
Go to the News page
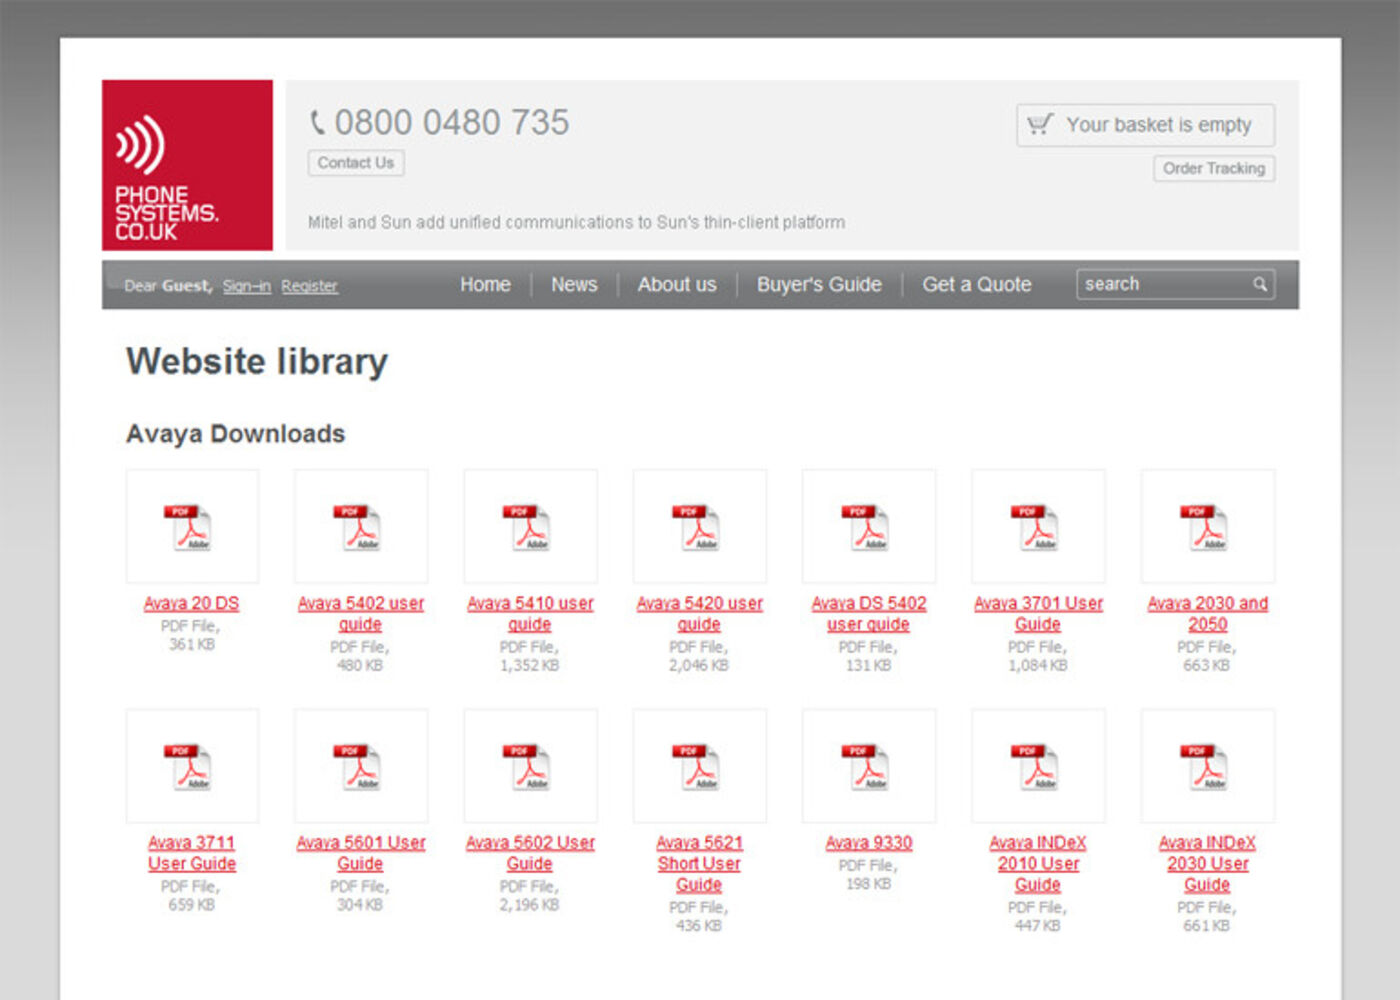(574, 285)
